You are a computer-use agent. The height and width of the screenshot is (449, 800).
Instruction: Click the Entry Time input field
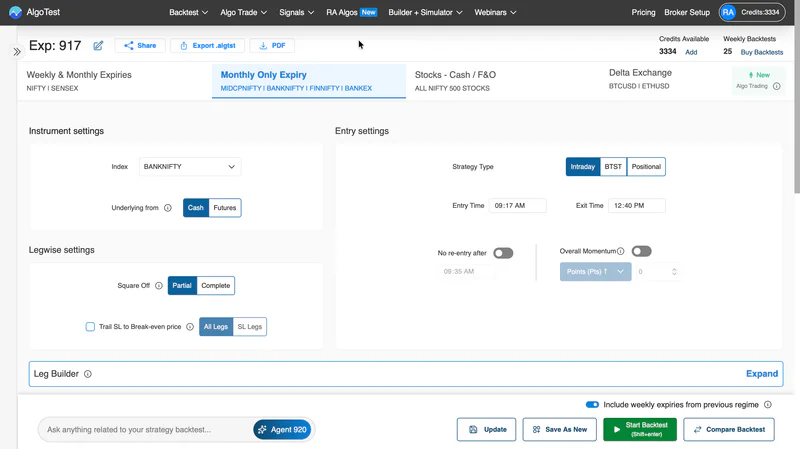517,206
